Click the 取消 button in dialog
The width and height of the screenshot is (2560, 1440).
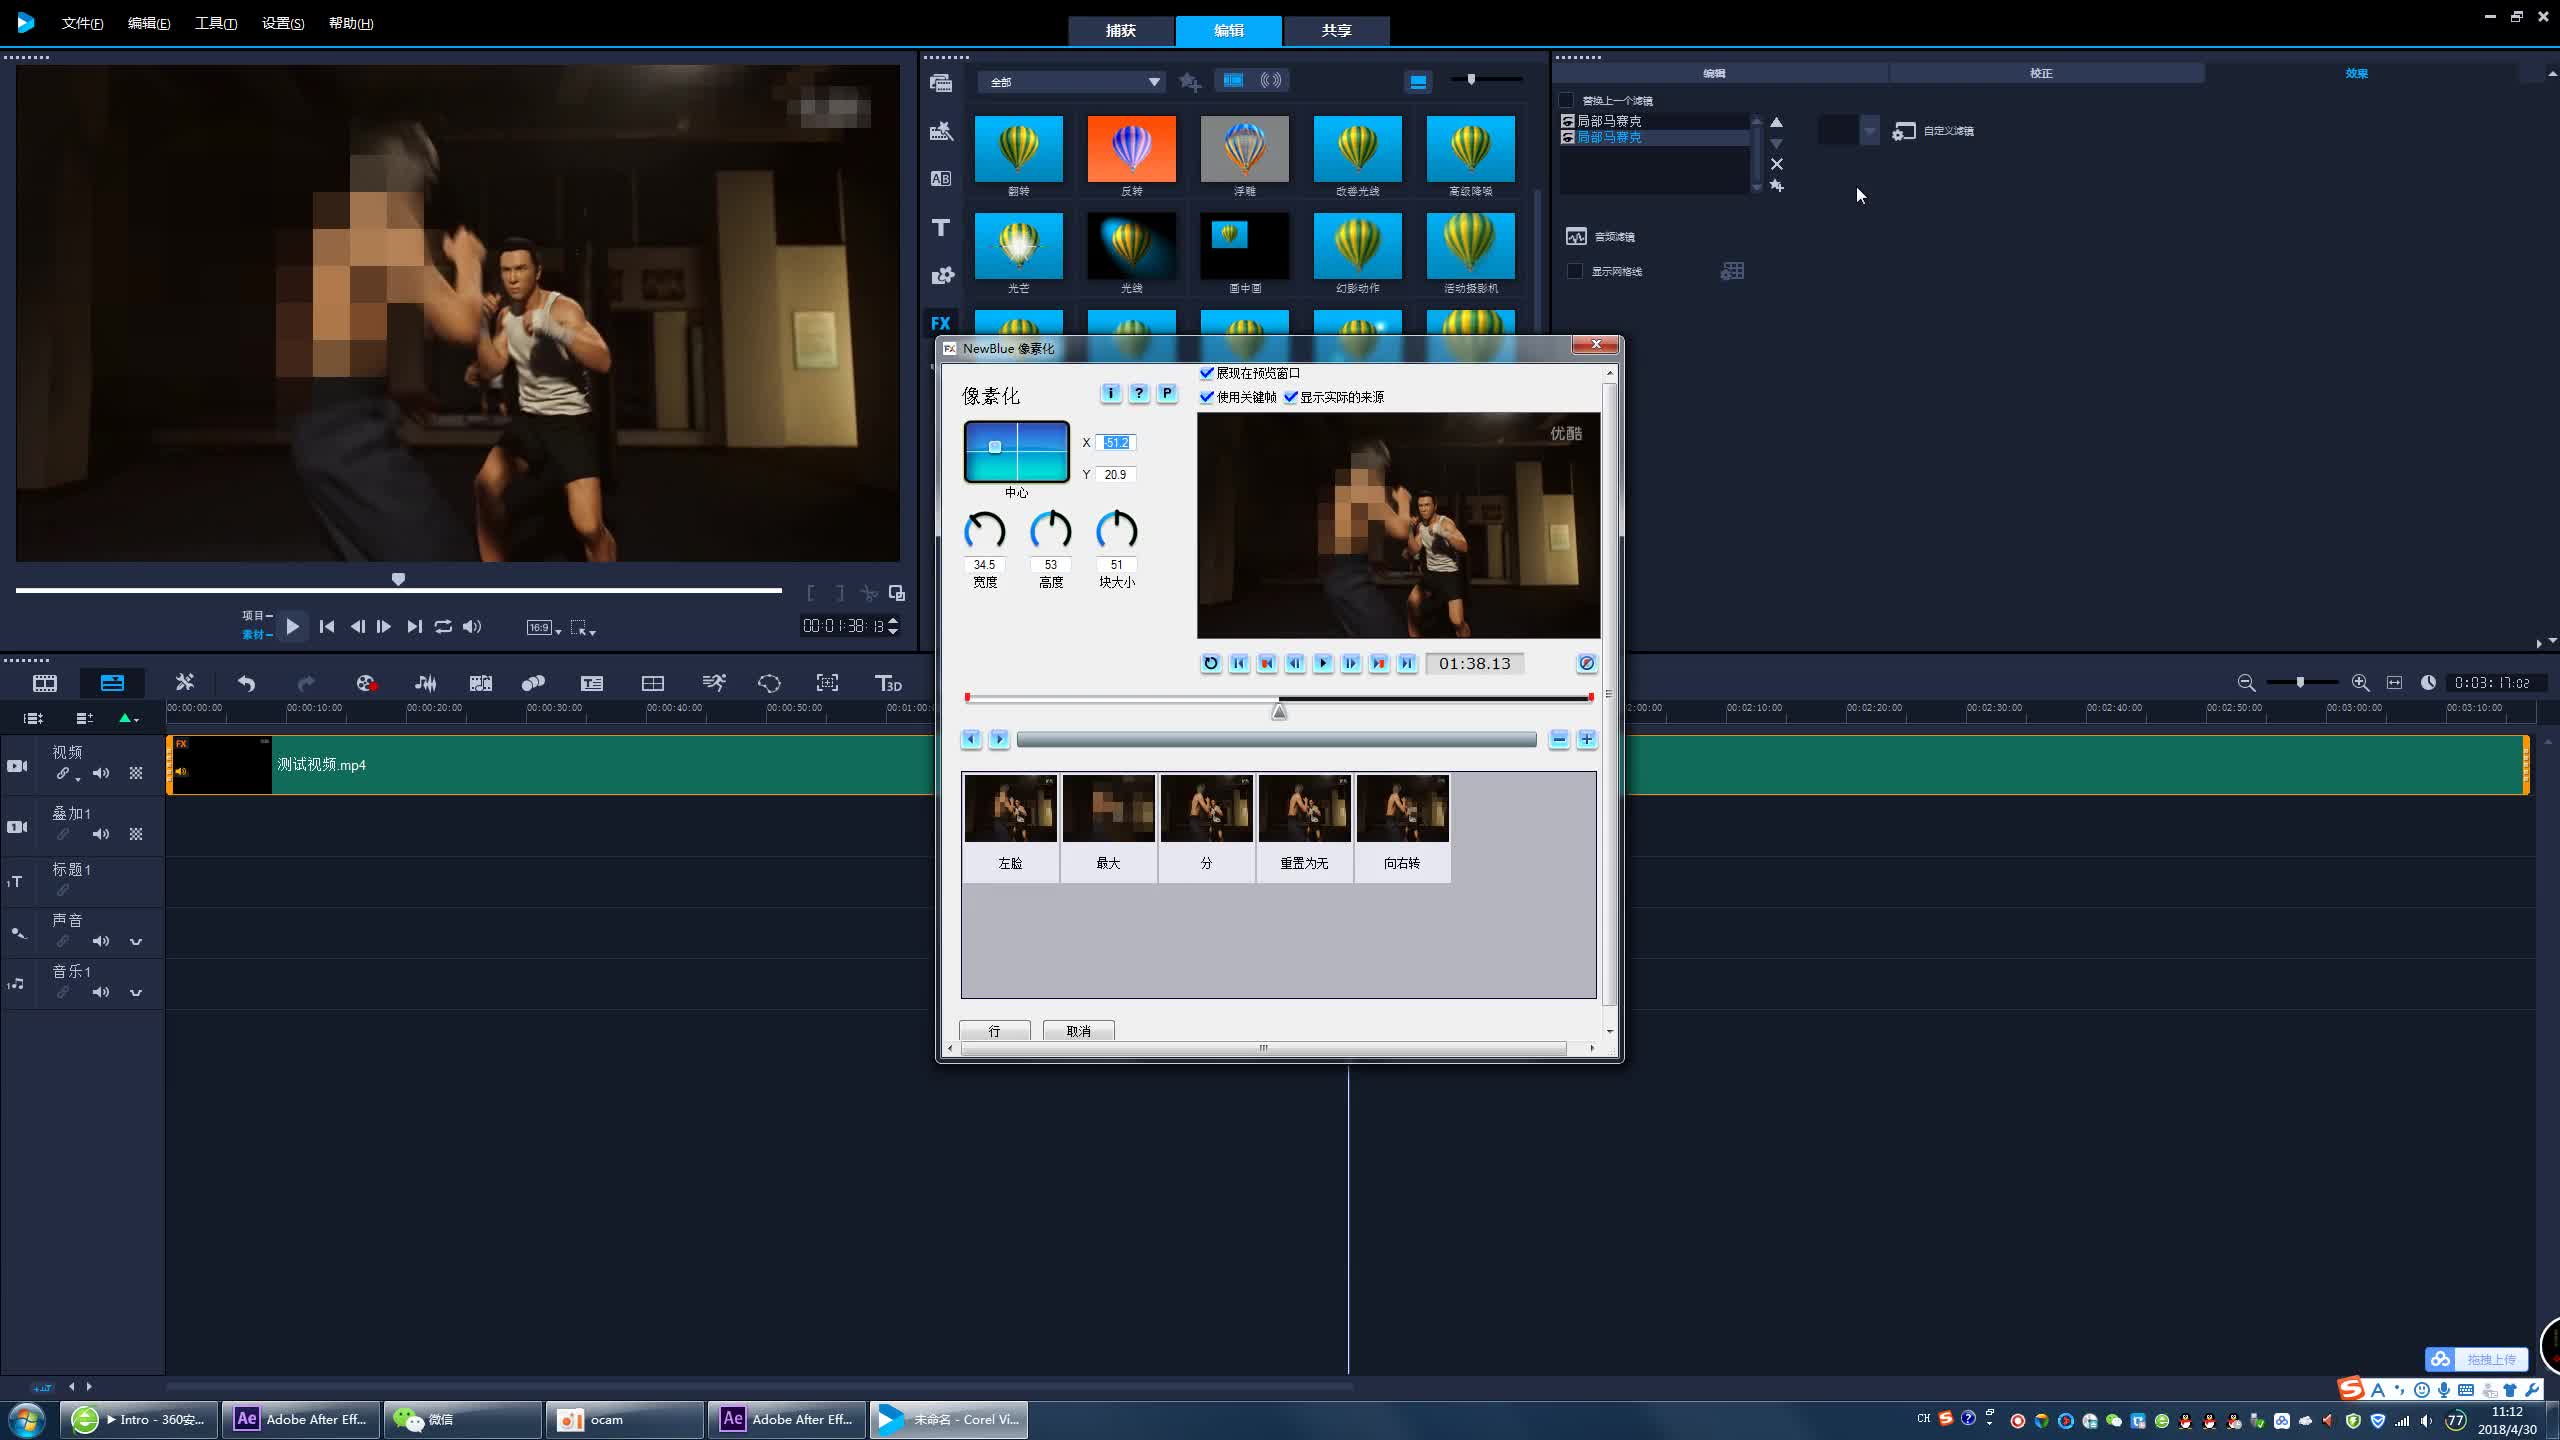point(1078,1031)
